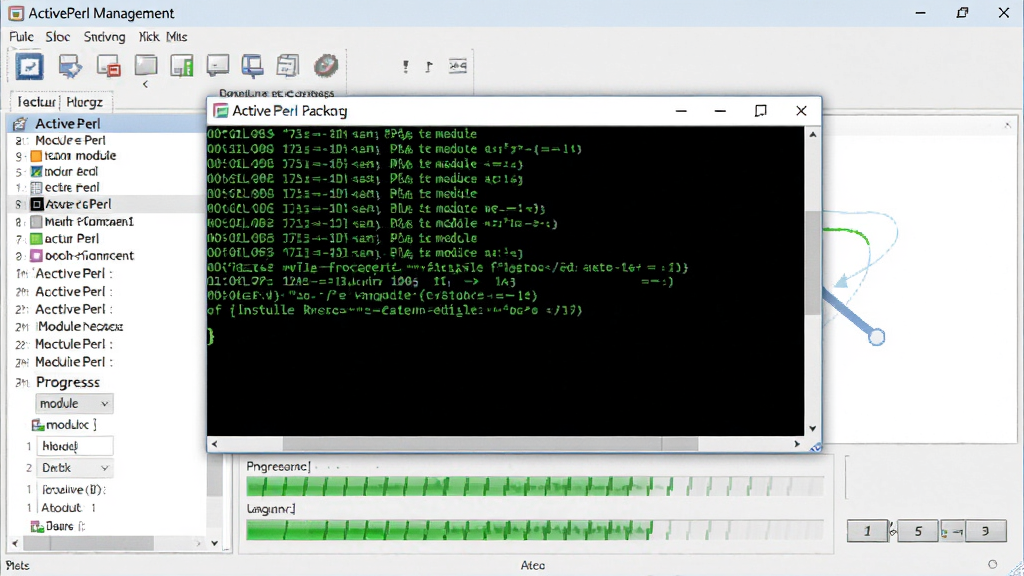1024x576 pixels.
Task: Click the console's horizontal scrollbar thumb
Action: tap(490, 444)
